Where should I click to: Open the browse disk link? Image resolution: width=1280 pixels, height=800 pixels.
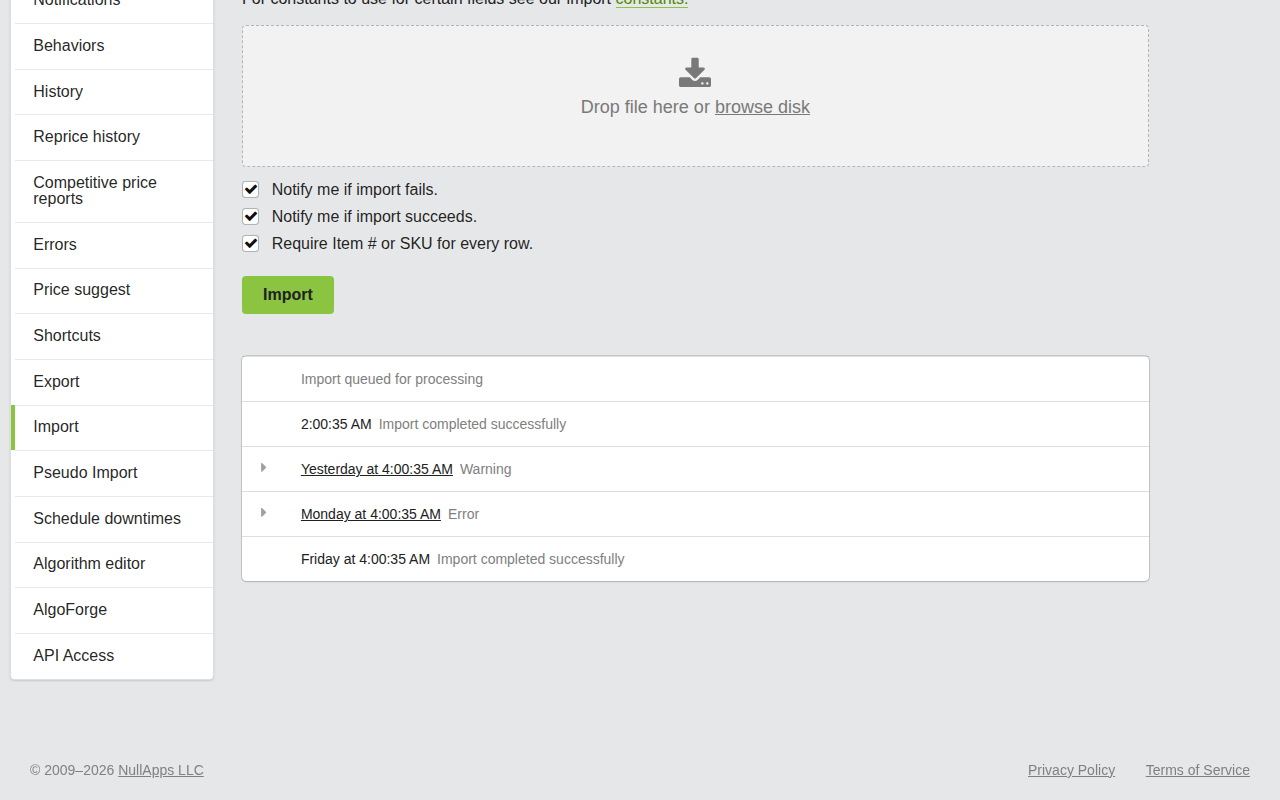pos(762,107)
